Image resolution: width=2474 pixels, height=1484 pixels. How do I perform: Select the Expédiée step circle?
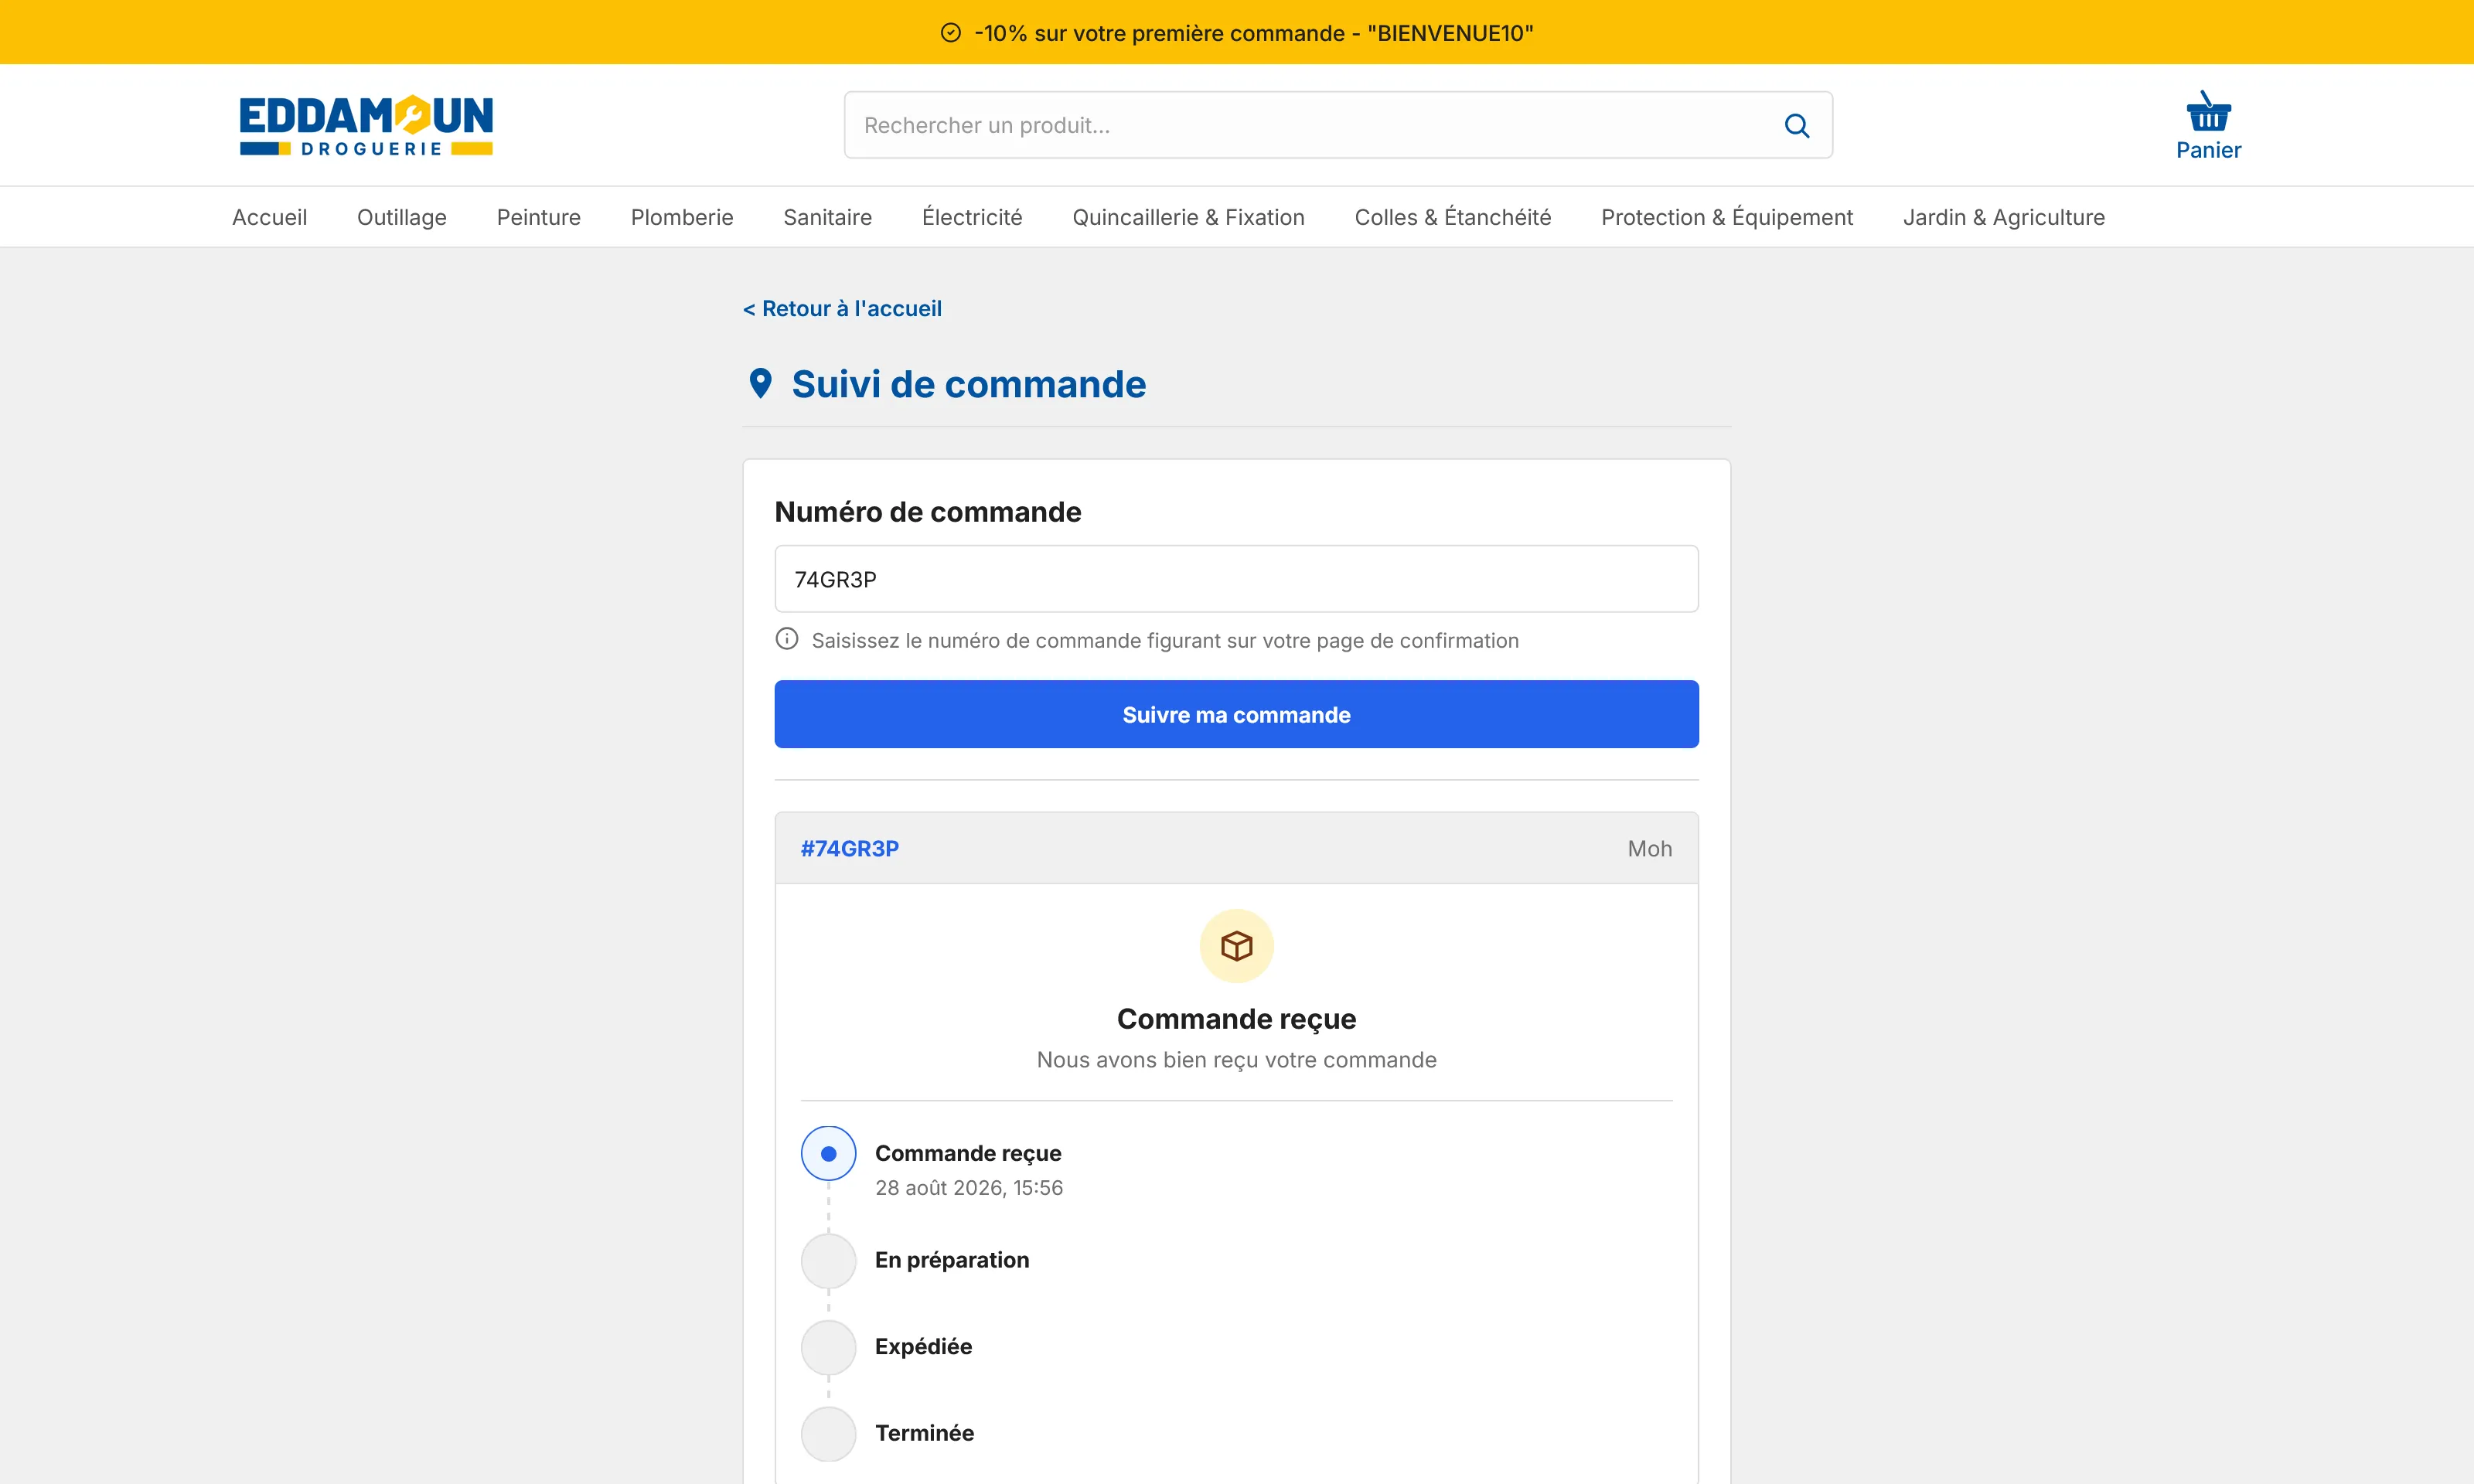tap(828, 1347)
